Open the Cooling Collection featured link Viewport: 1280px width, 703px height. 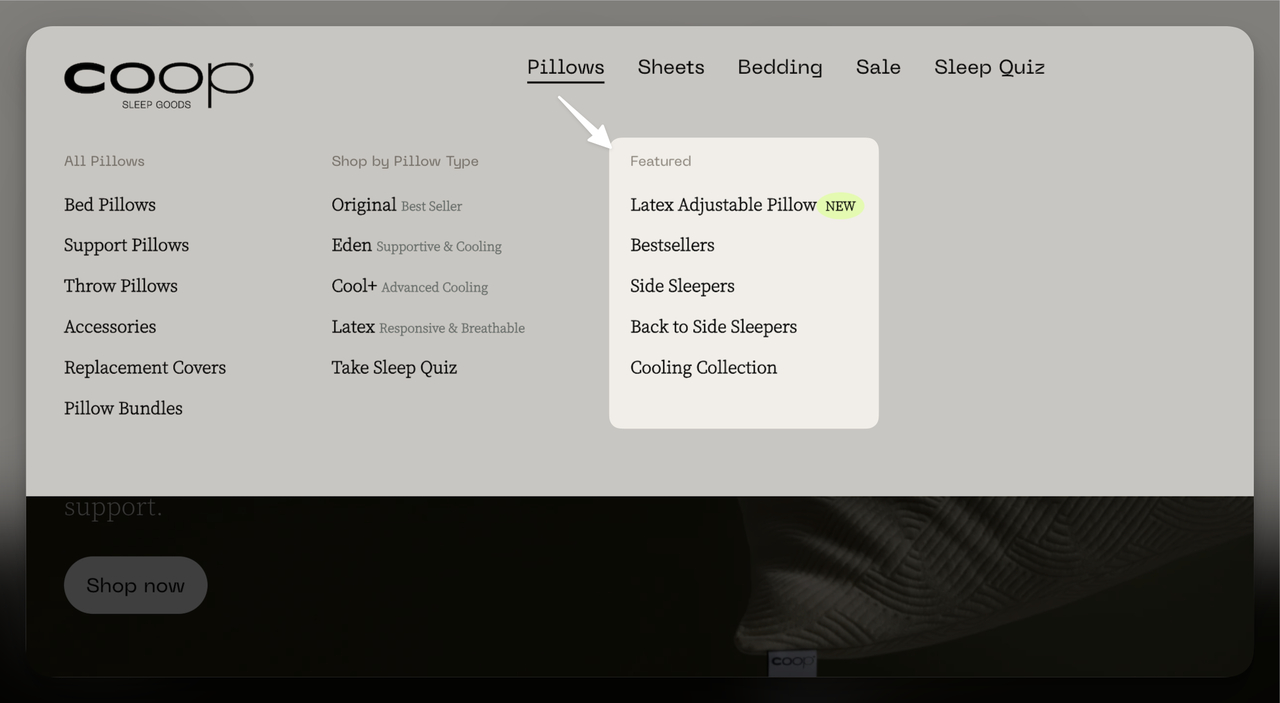pos(703,367)
